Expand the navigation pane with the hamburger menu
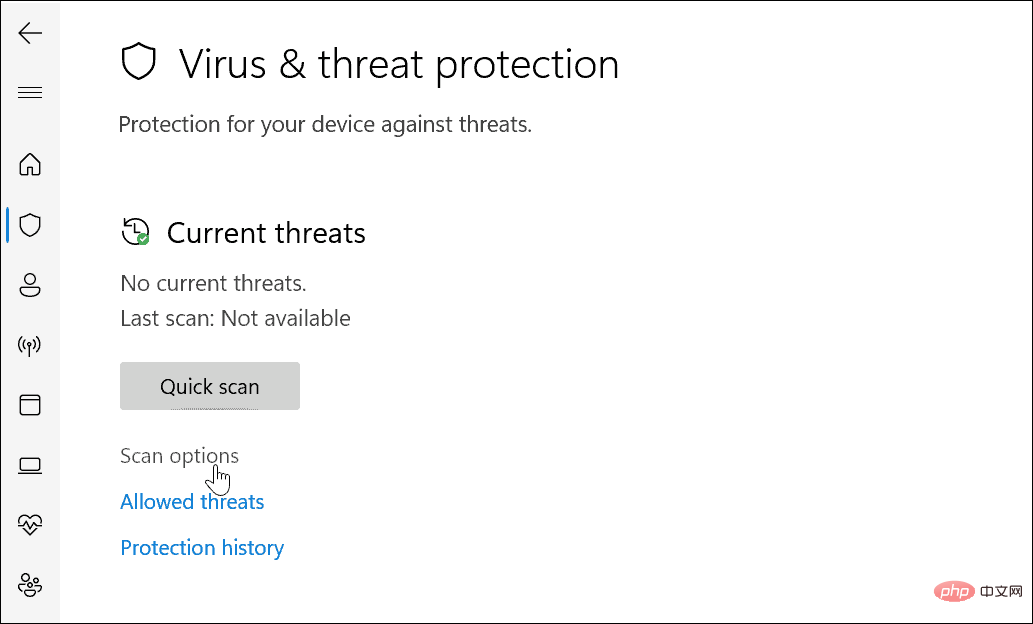The image size is (1033, 624). [30, 92]
